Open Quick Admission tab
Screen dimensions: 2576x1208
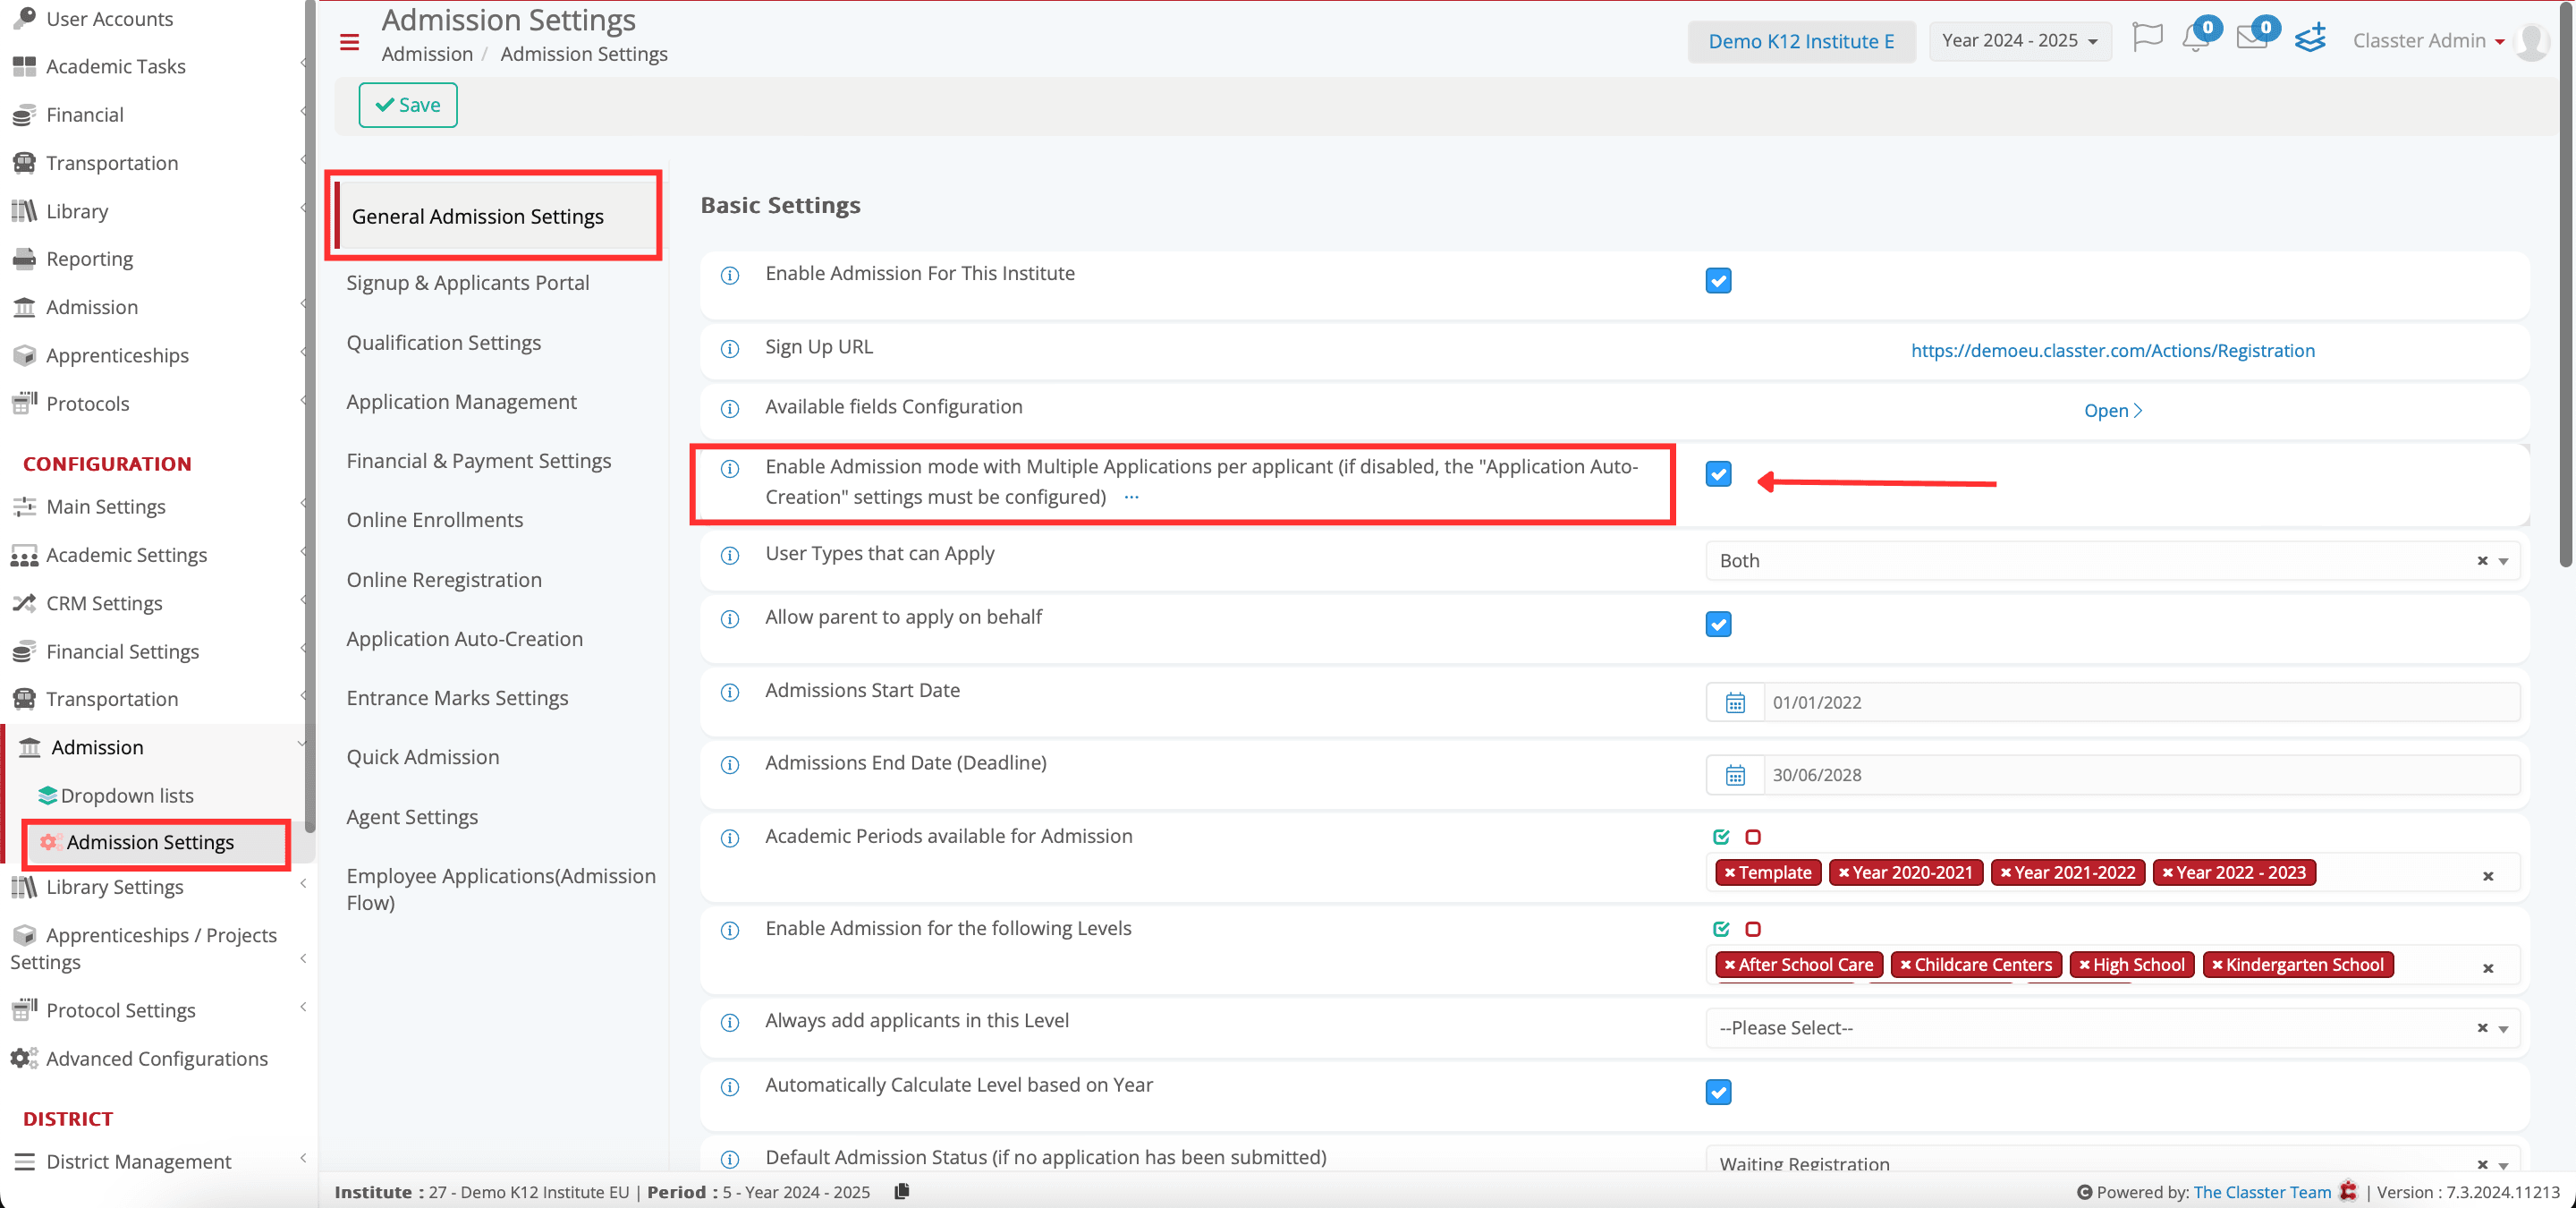[x=422, y=757]
